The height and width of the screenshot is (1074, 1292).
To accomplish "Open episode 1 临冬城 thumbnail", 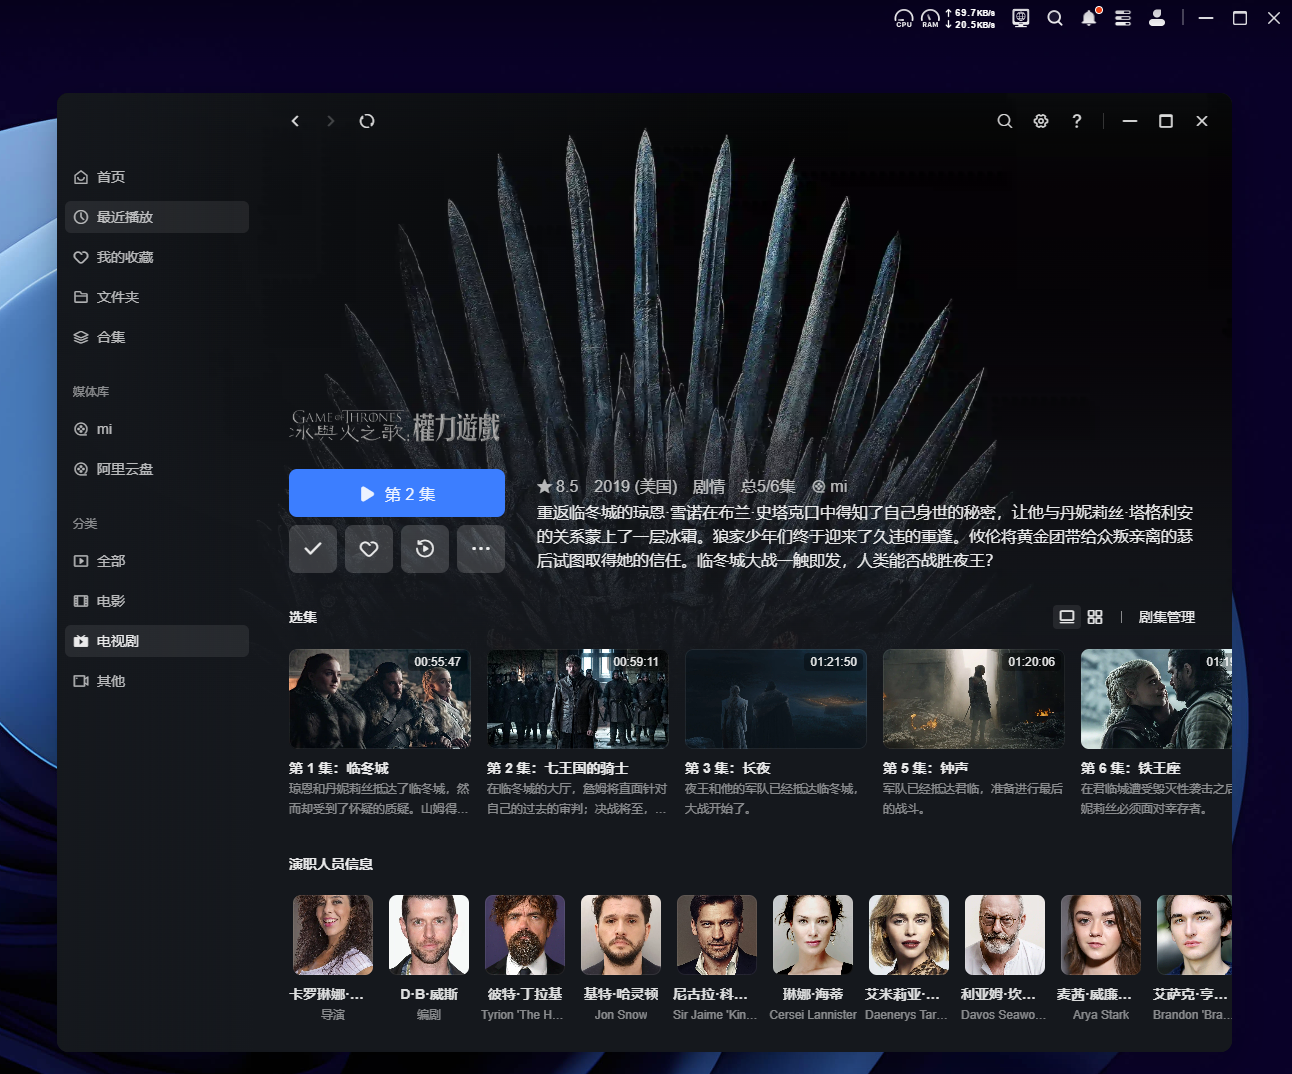I will point(380,699).
